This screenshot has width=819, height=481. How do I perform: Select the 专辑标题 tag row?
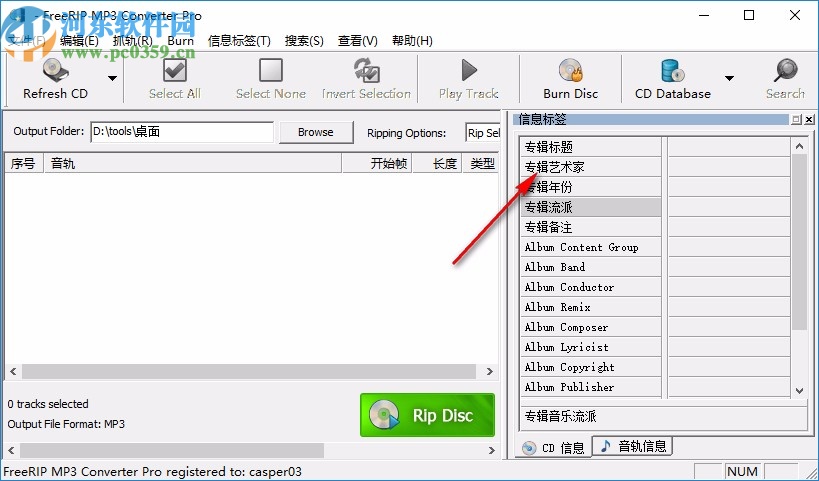point(591,147)
